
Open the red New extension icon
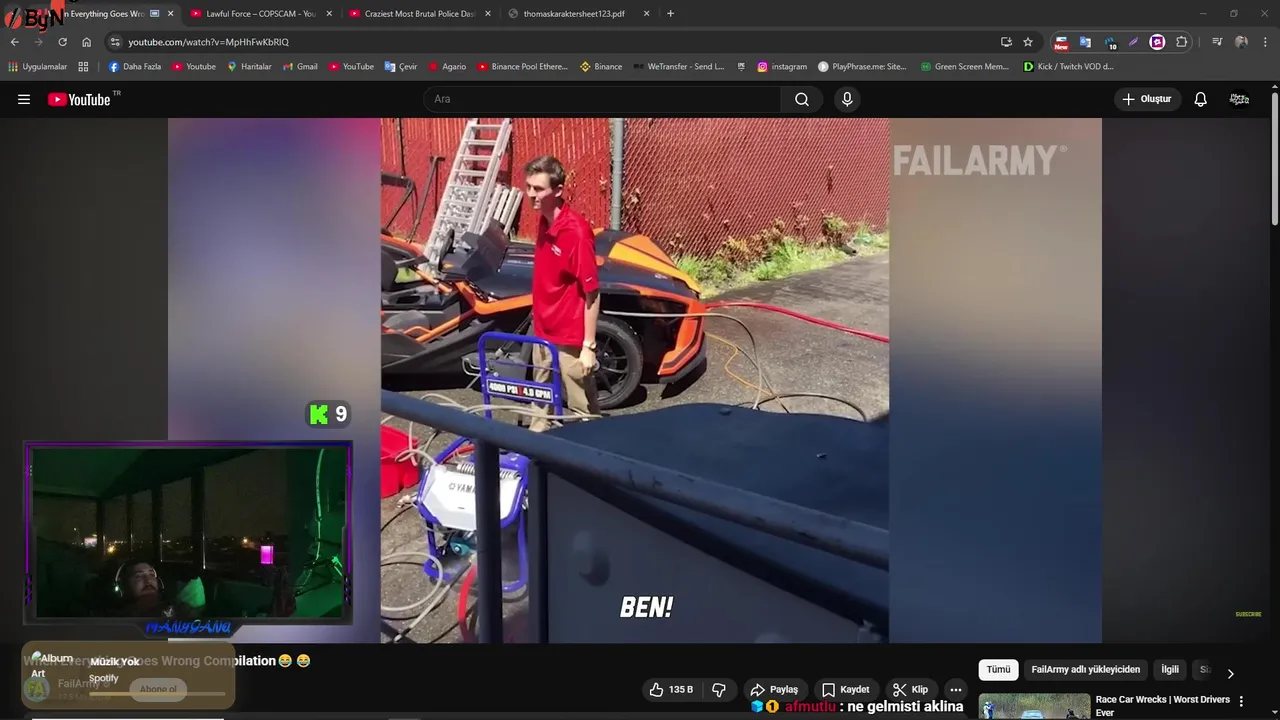pyautogui.click(x=1061, y=42)
